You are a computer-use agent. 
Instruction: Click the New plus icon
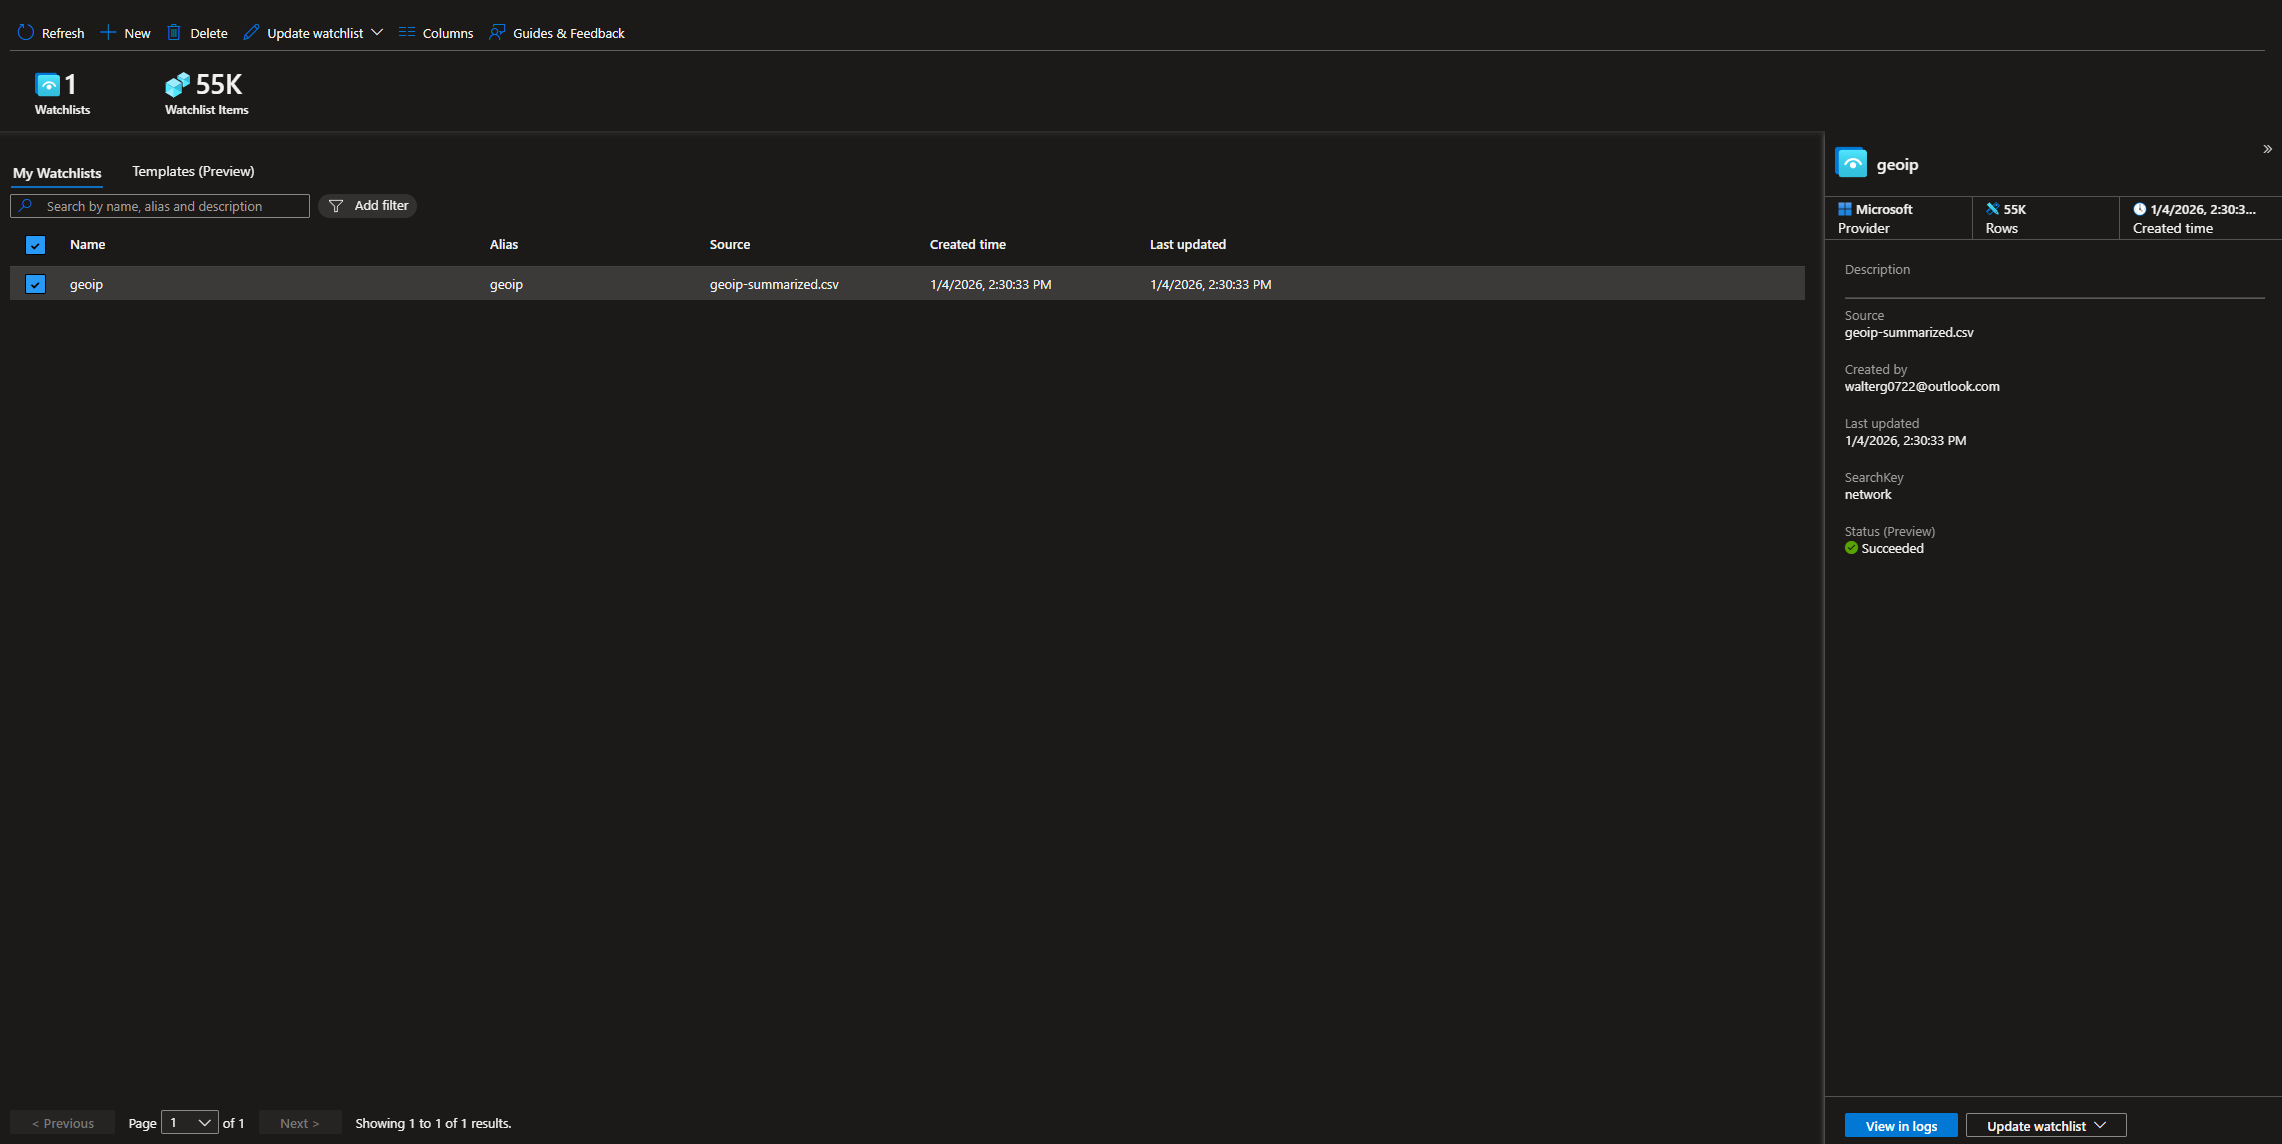(x=108, y=33)
